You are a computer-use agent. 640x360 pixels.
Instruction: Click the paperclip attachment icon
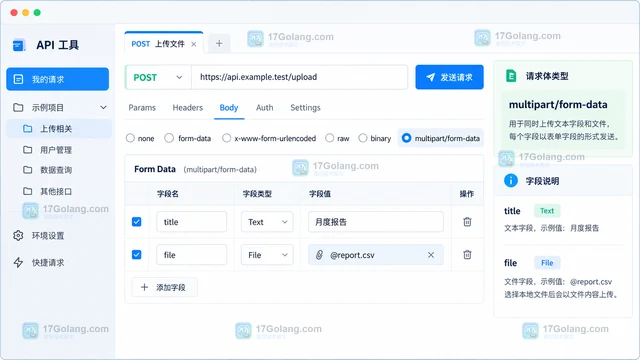(x=320, y=255)
